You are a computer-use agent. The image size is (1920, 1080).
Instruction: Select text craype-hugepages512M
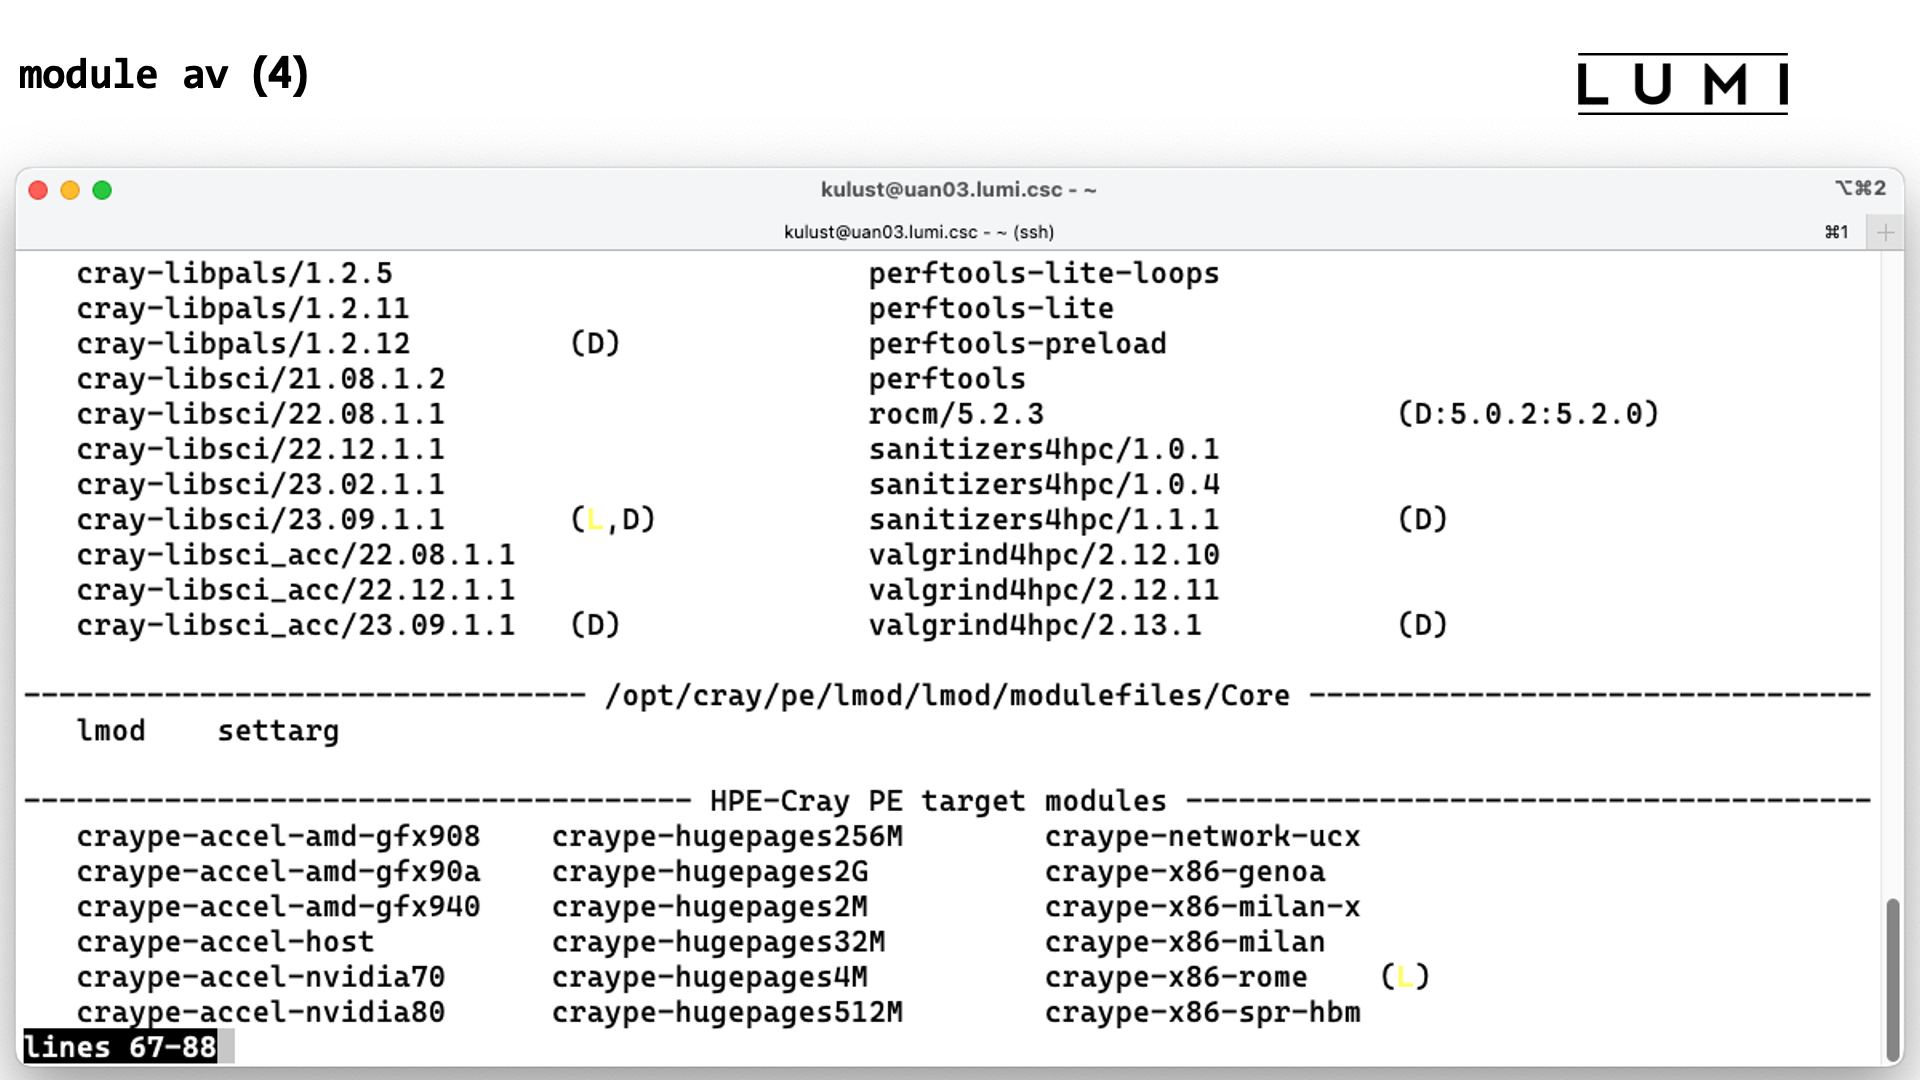(727, 1012)
